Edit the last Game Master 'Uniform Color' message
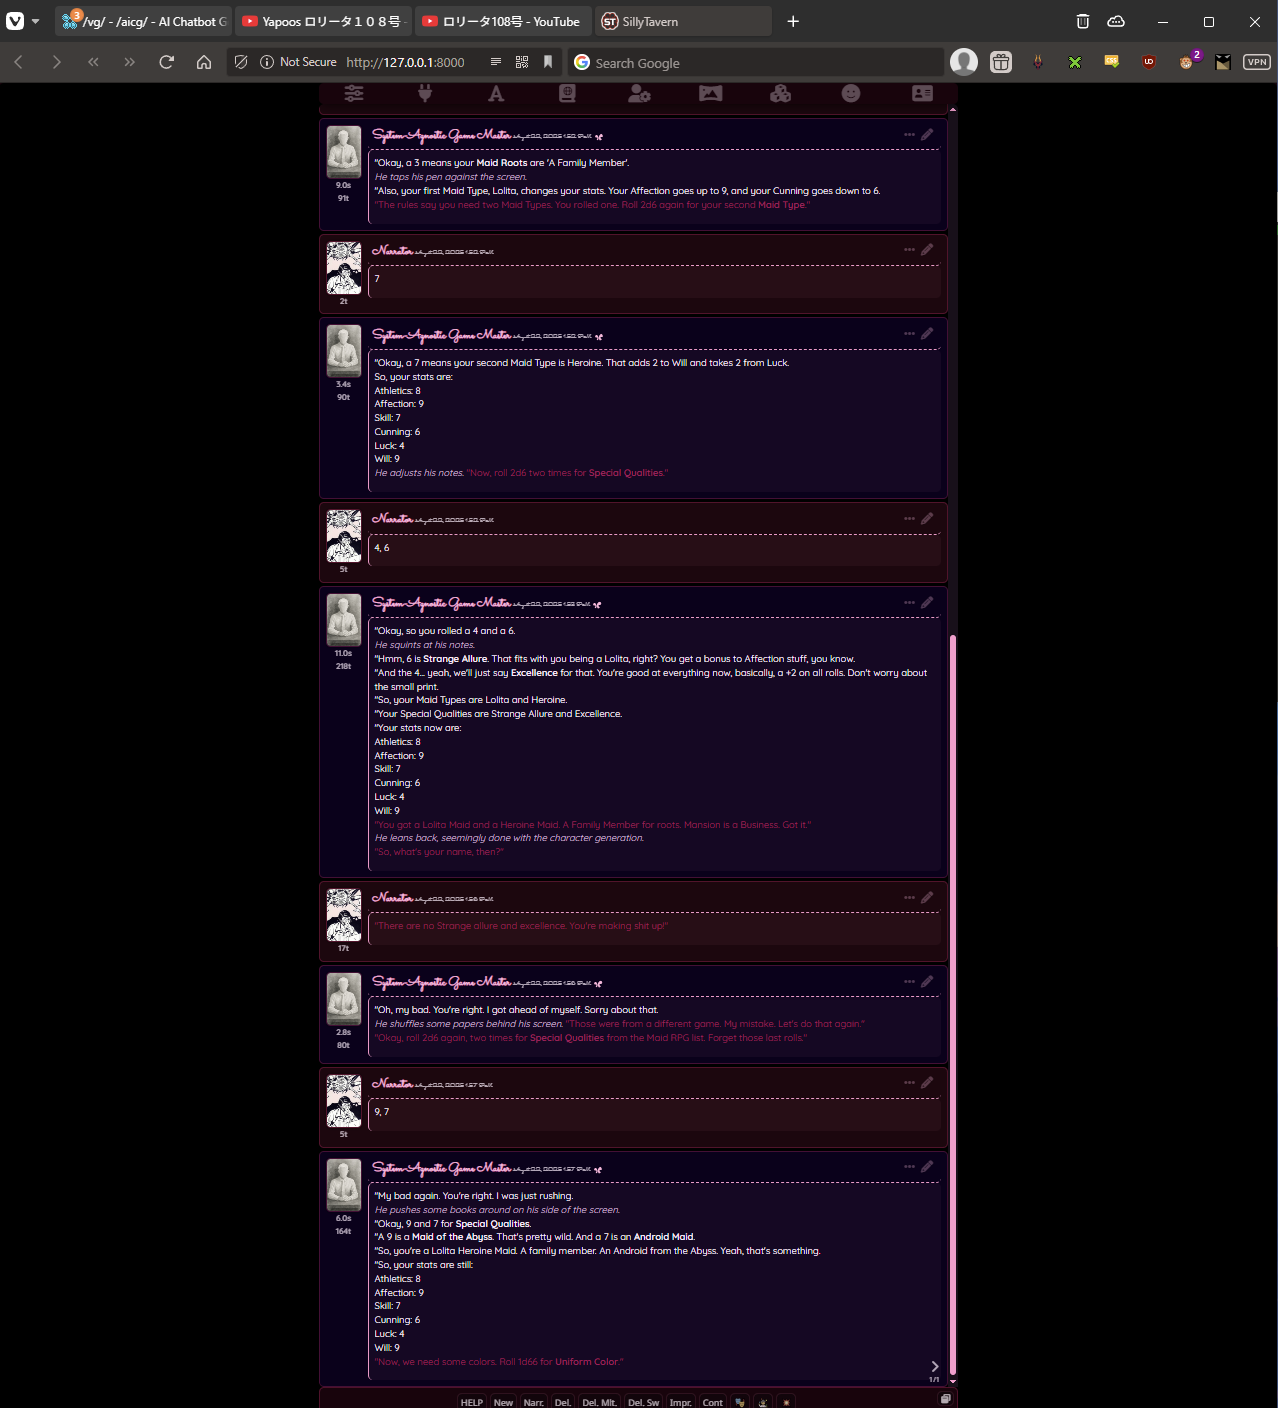This screenshot has width=1278, height=1408. (x=927, y=1167)
